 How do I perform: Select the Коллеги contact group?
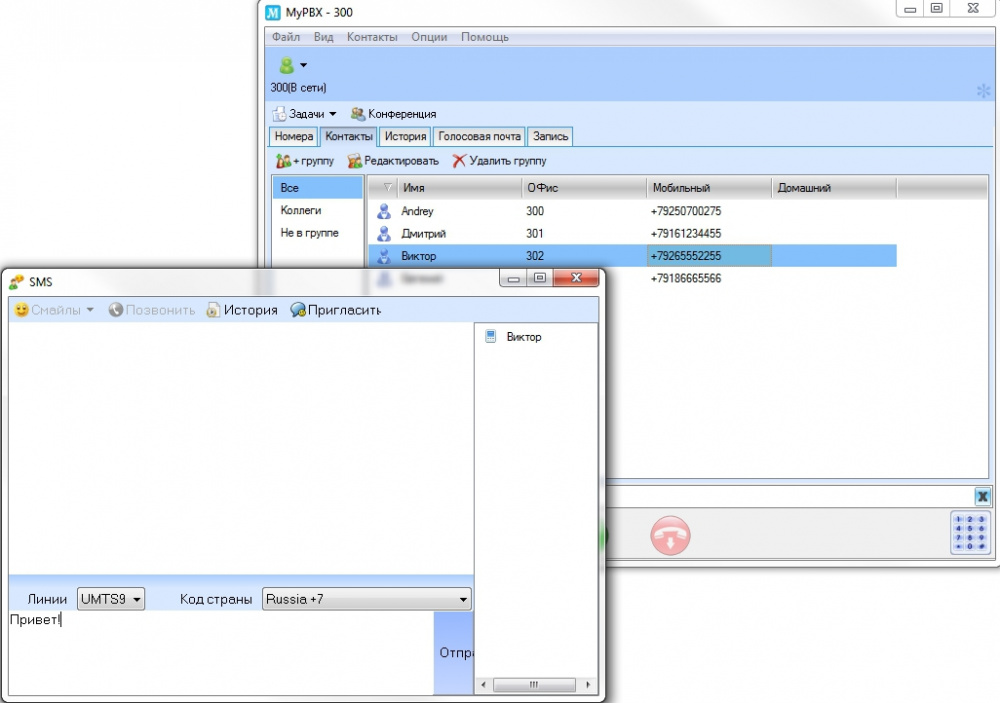pos(301,210)
